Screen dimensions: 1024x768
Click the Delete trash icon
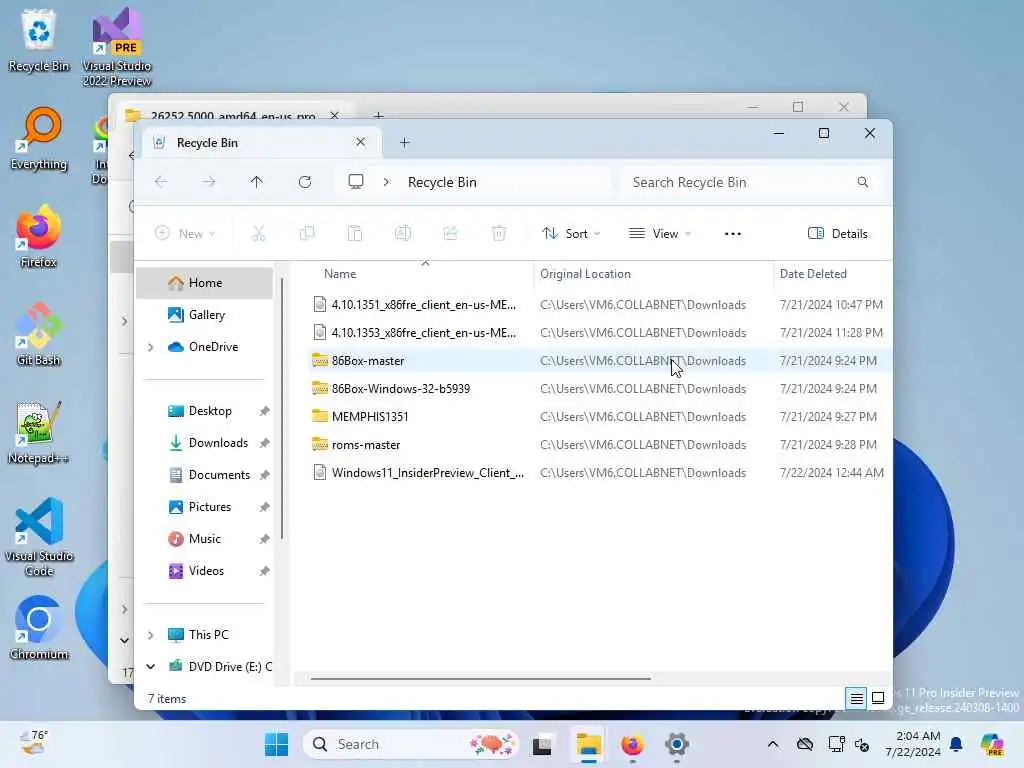point(499,233)
